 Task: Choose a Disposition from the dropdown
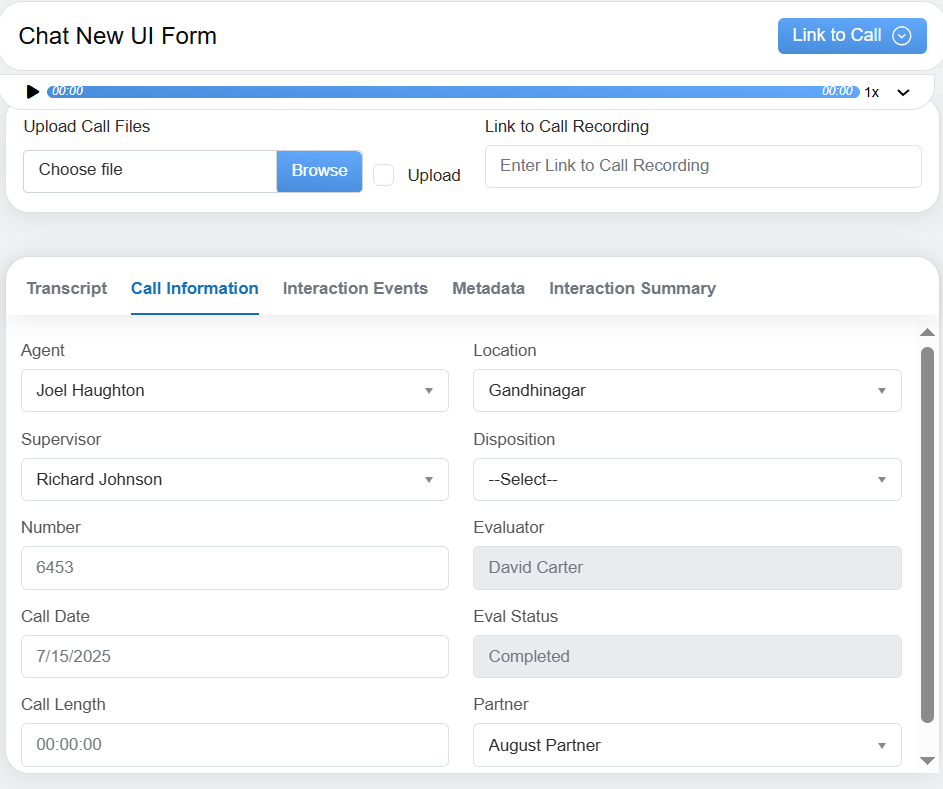point(686,479)
